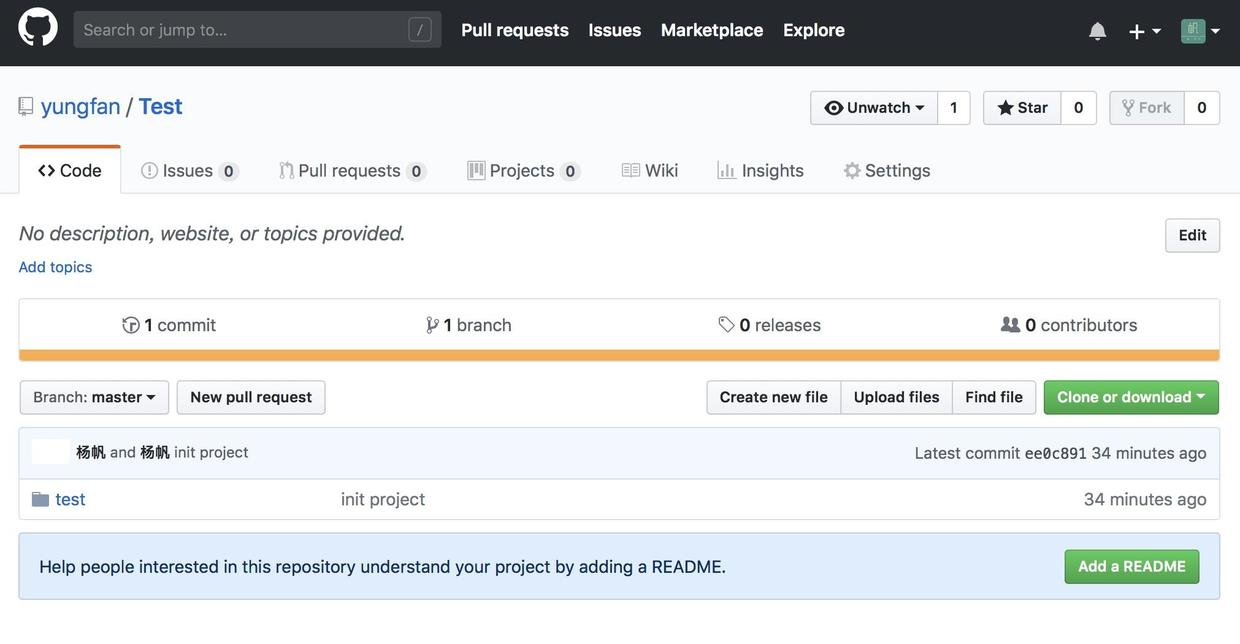Click the orange language color bar
1240x644 pixels.
tap(619, 355)
